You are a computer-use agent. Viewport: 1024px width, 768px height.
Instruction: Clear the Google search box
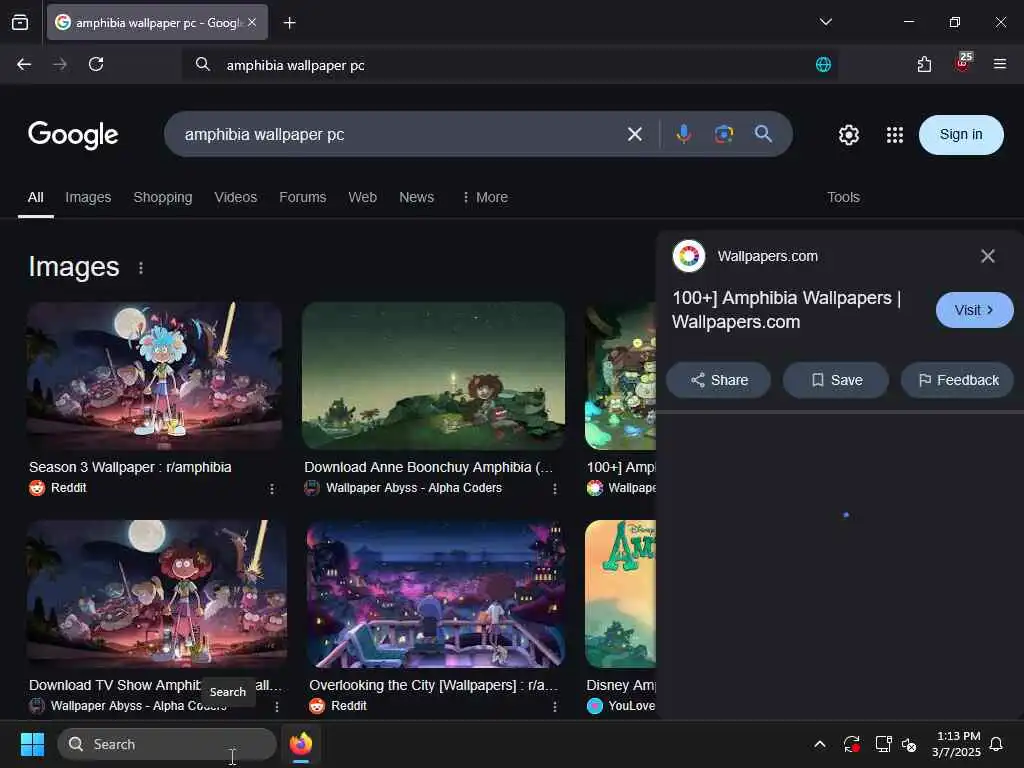pyautogui.click(x=634, y=135)
